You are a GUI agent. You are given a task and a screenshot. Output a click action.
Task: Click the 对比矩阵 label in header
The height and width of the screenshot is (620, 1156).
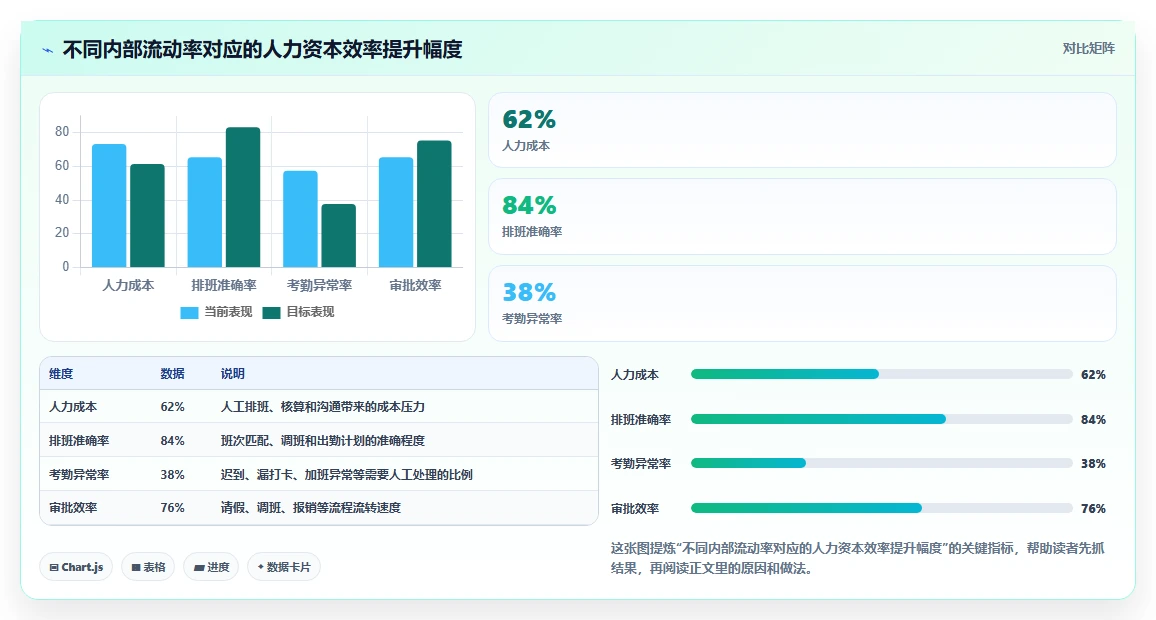point(1088,49)
